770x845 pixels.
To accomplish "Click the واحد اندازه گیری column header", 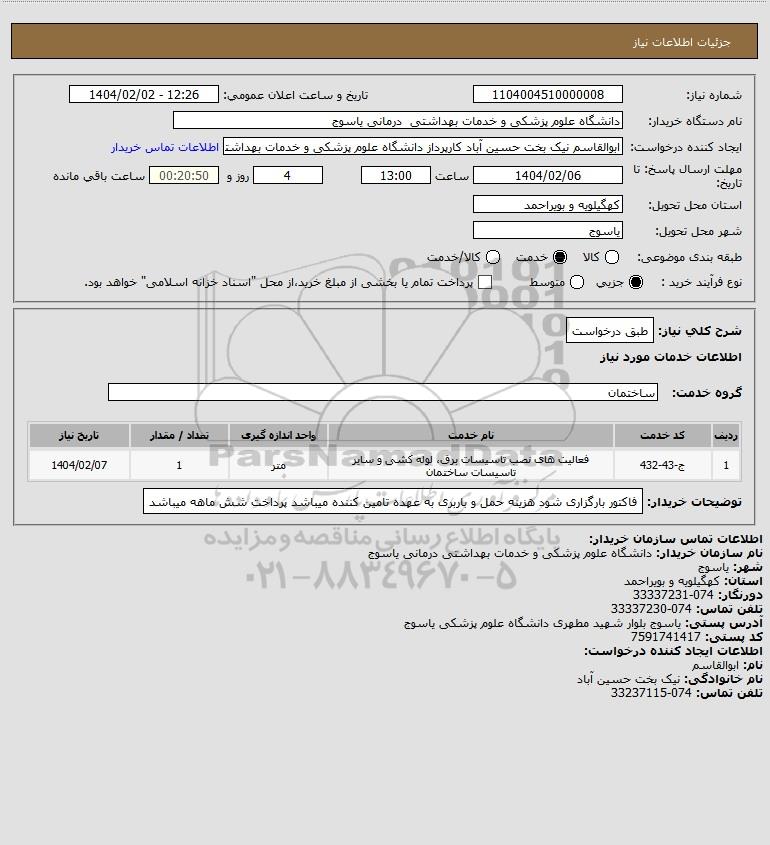I will tap(278, 435).
